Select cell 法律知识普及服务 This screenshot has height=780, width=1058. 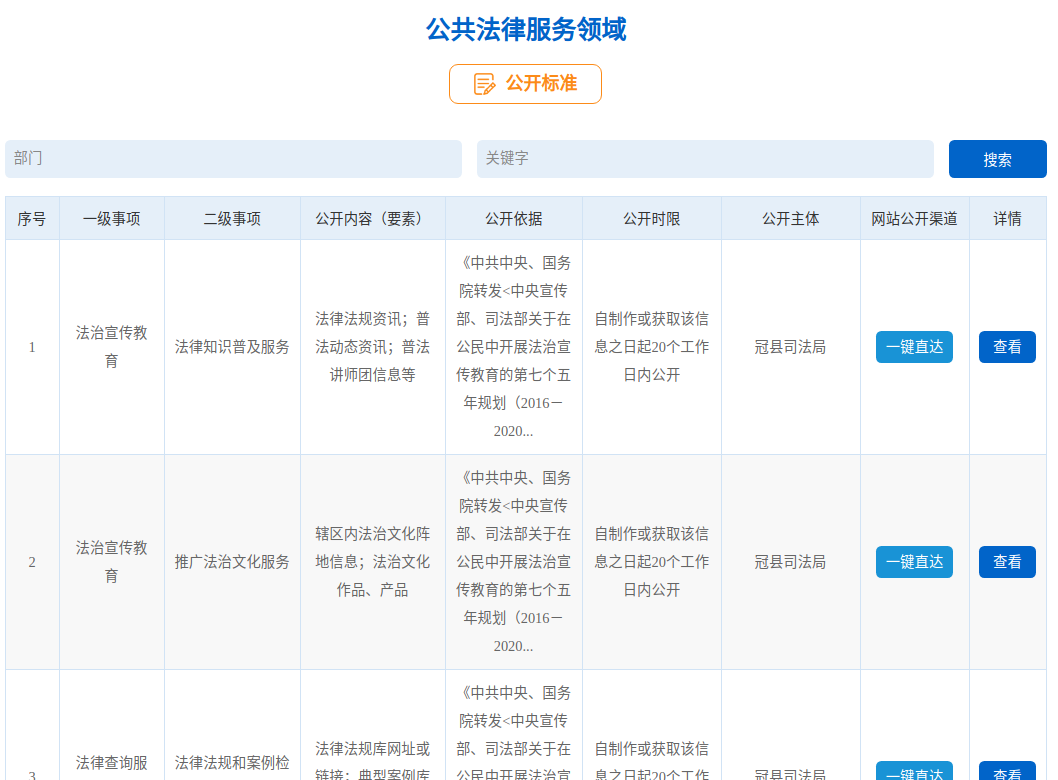(232, 347)
